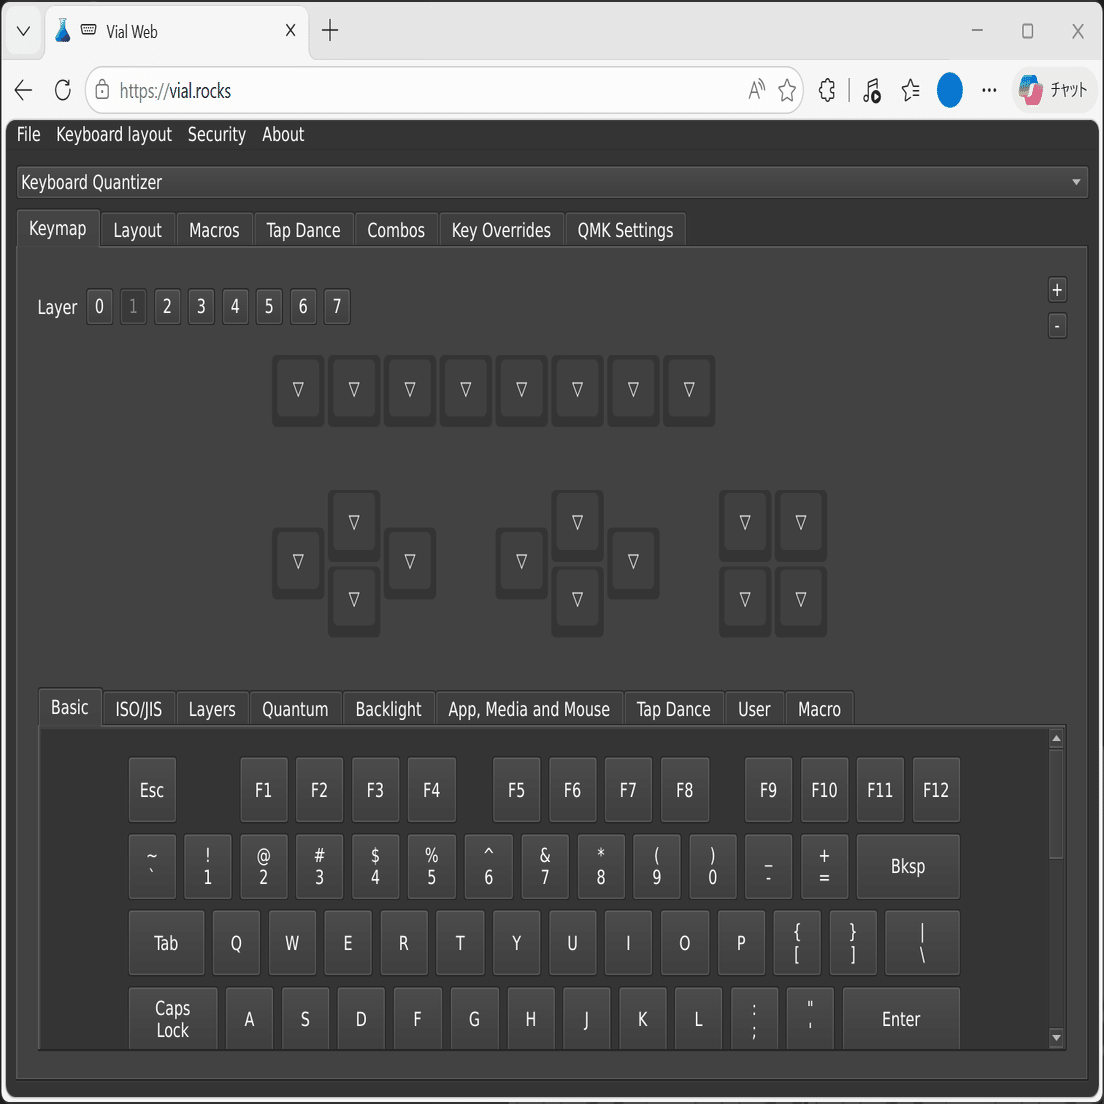The image size is (1104, 1104).
Task: Open the Key Overrides tab
Action: 501,230
